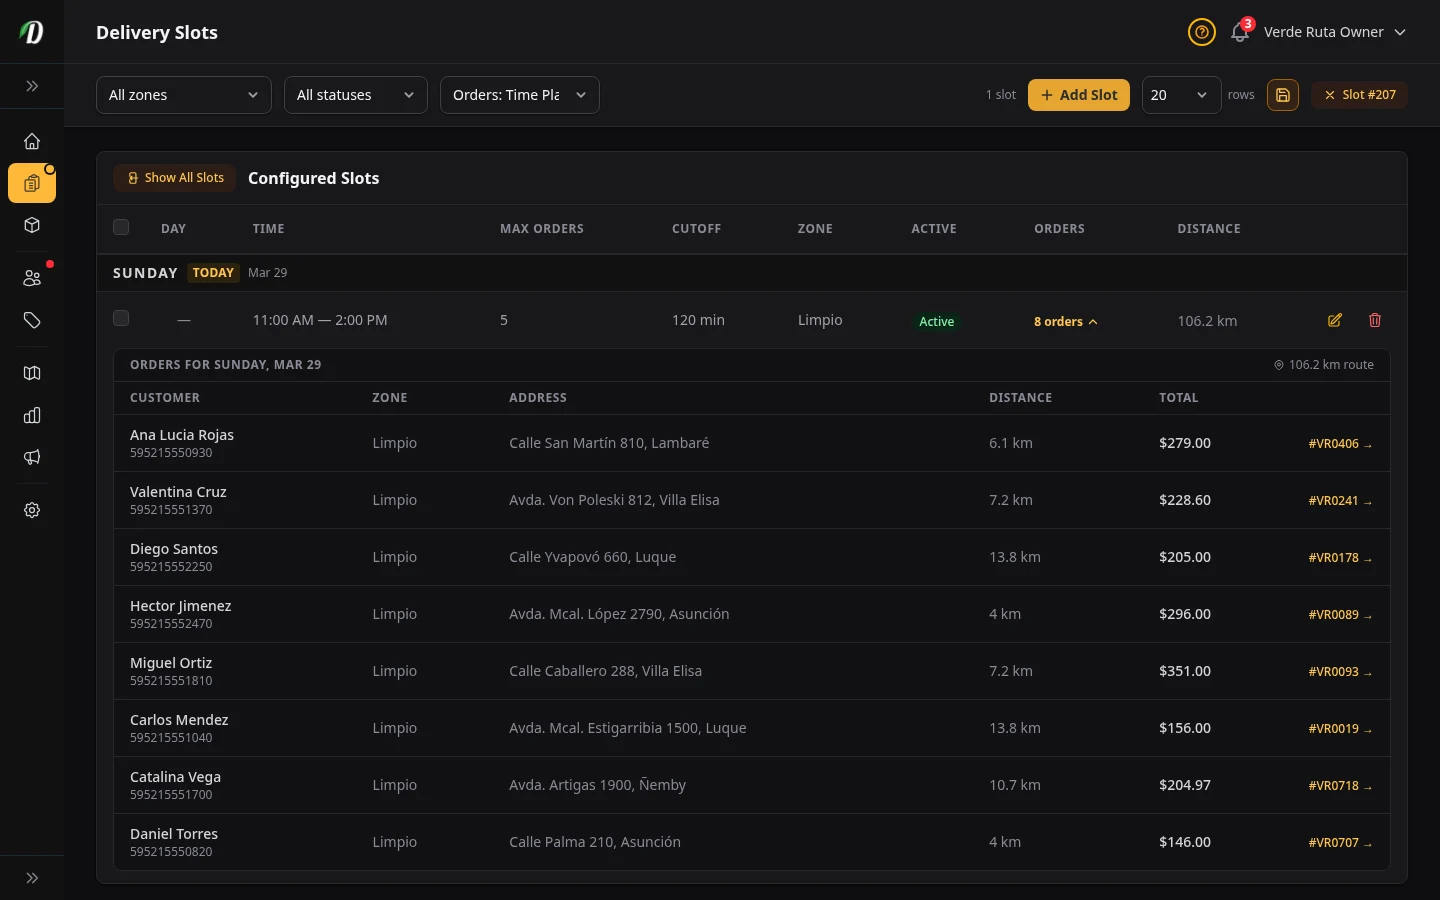Tick the checkbox for the 11:00 AM slot row
Image resolution: width=1440 pixels, height=900 pixels.
click(121, 318)
